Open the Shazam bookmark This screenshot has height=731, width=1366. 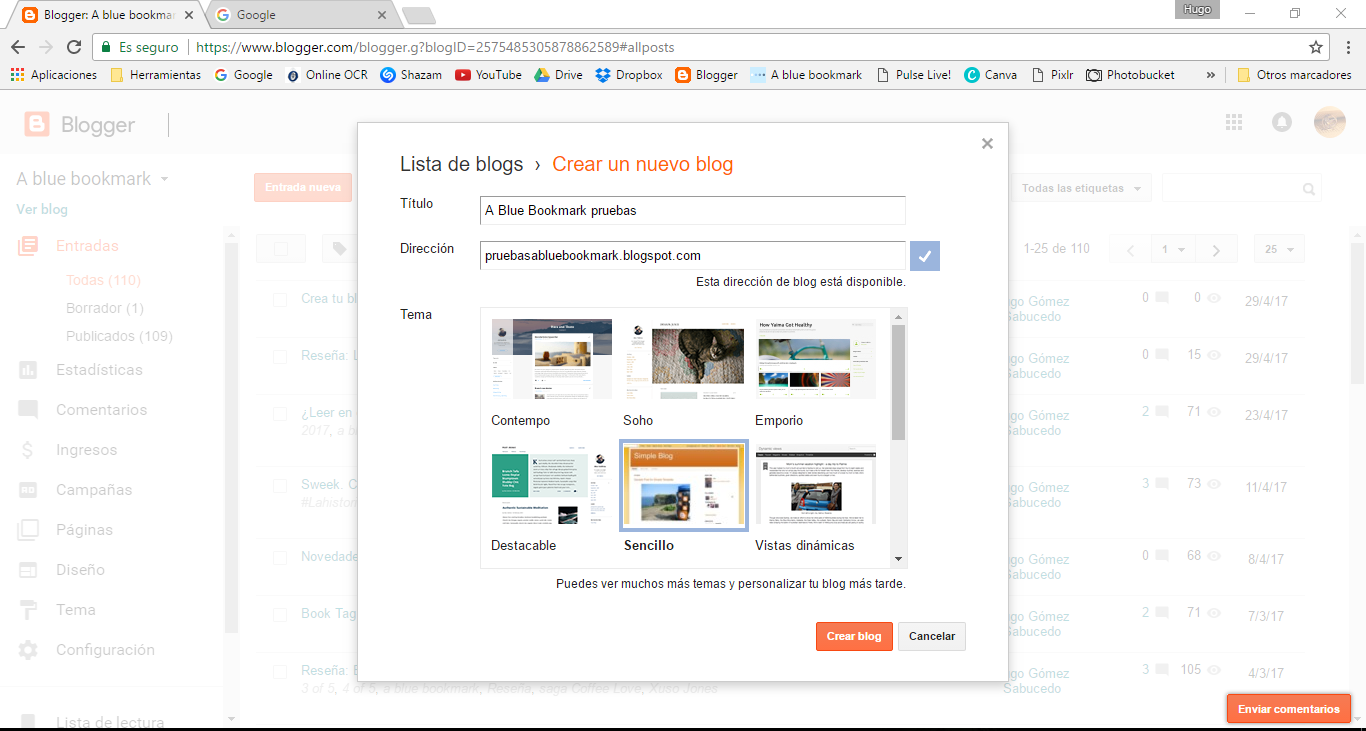click(x=411, y=75)
